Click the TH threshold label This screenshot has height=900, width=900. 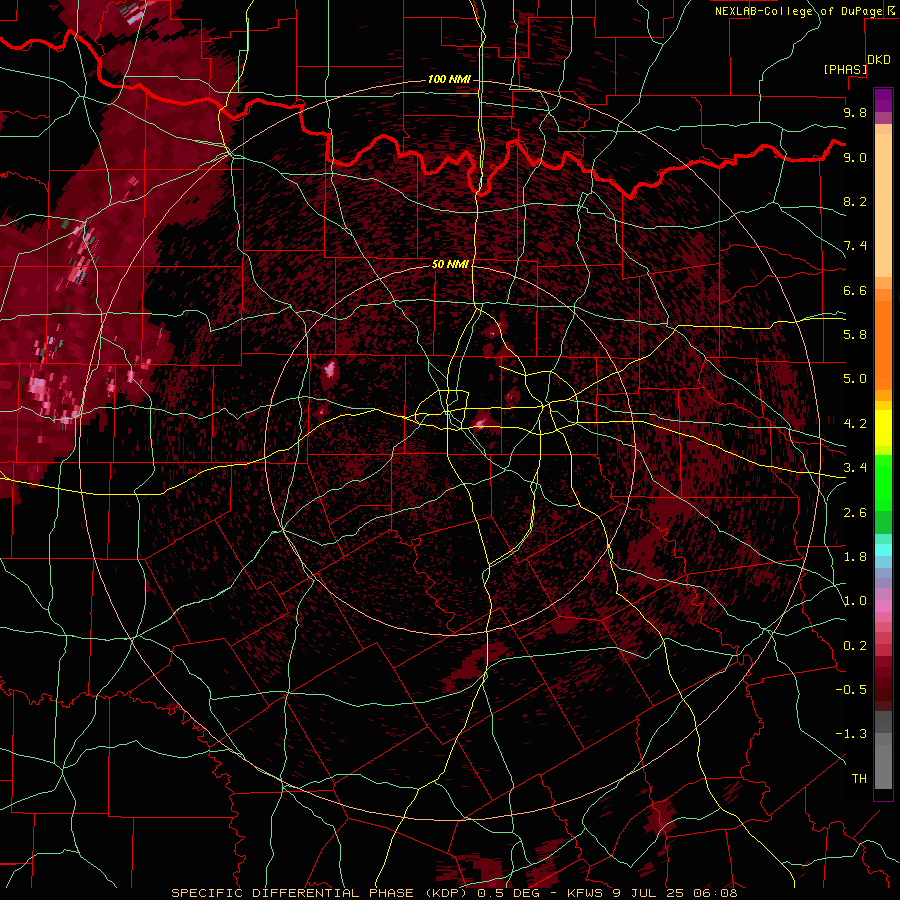tap(859, 779)
